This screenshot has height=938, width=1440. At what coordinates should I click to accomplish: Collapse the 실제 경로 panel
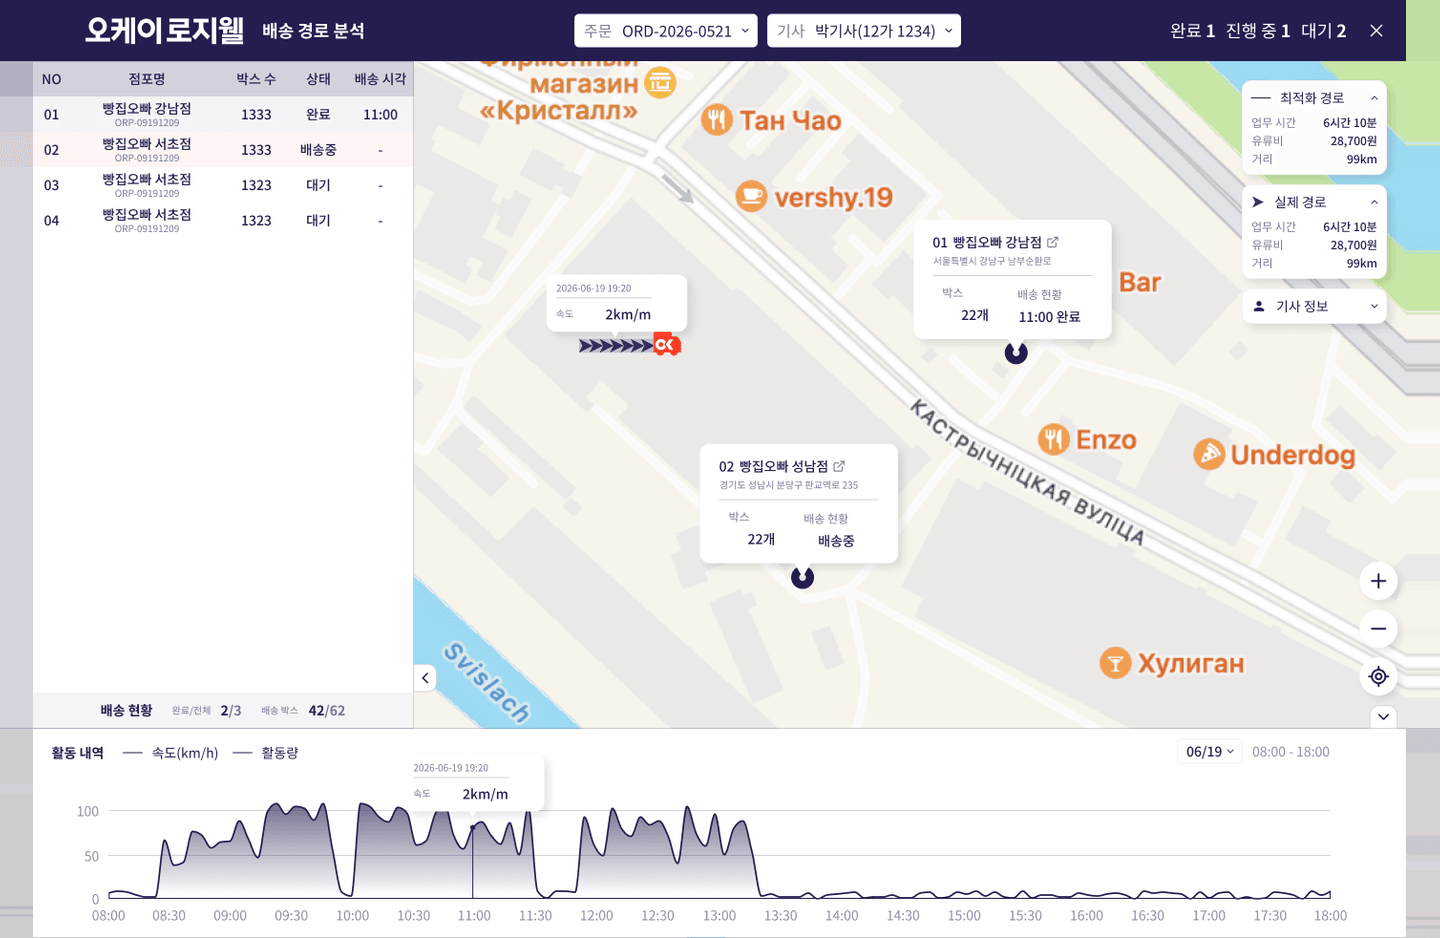pyautogui.click(x=1374, y=202)
